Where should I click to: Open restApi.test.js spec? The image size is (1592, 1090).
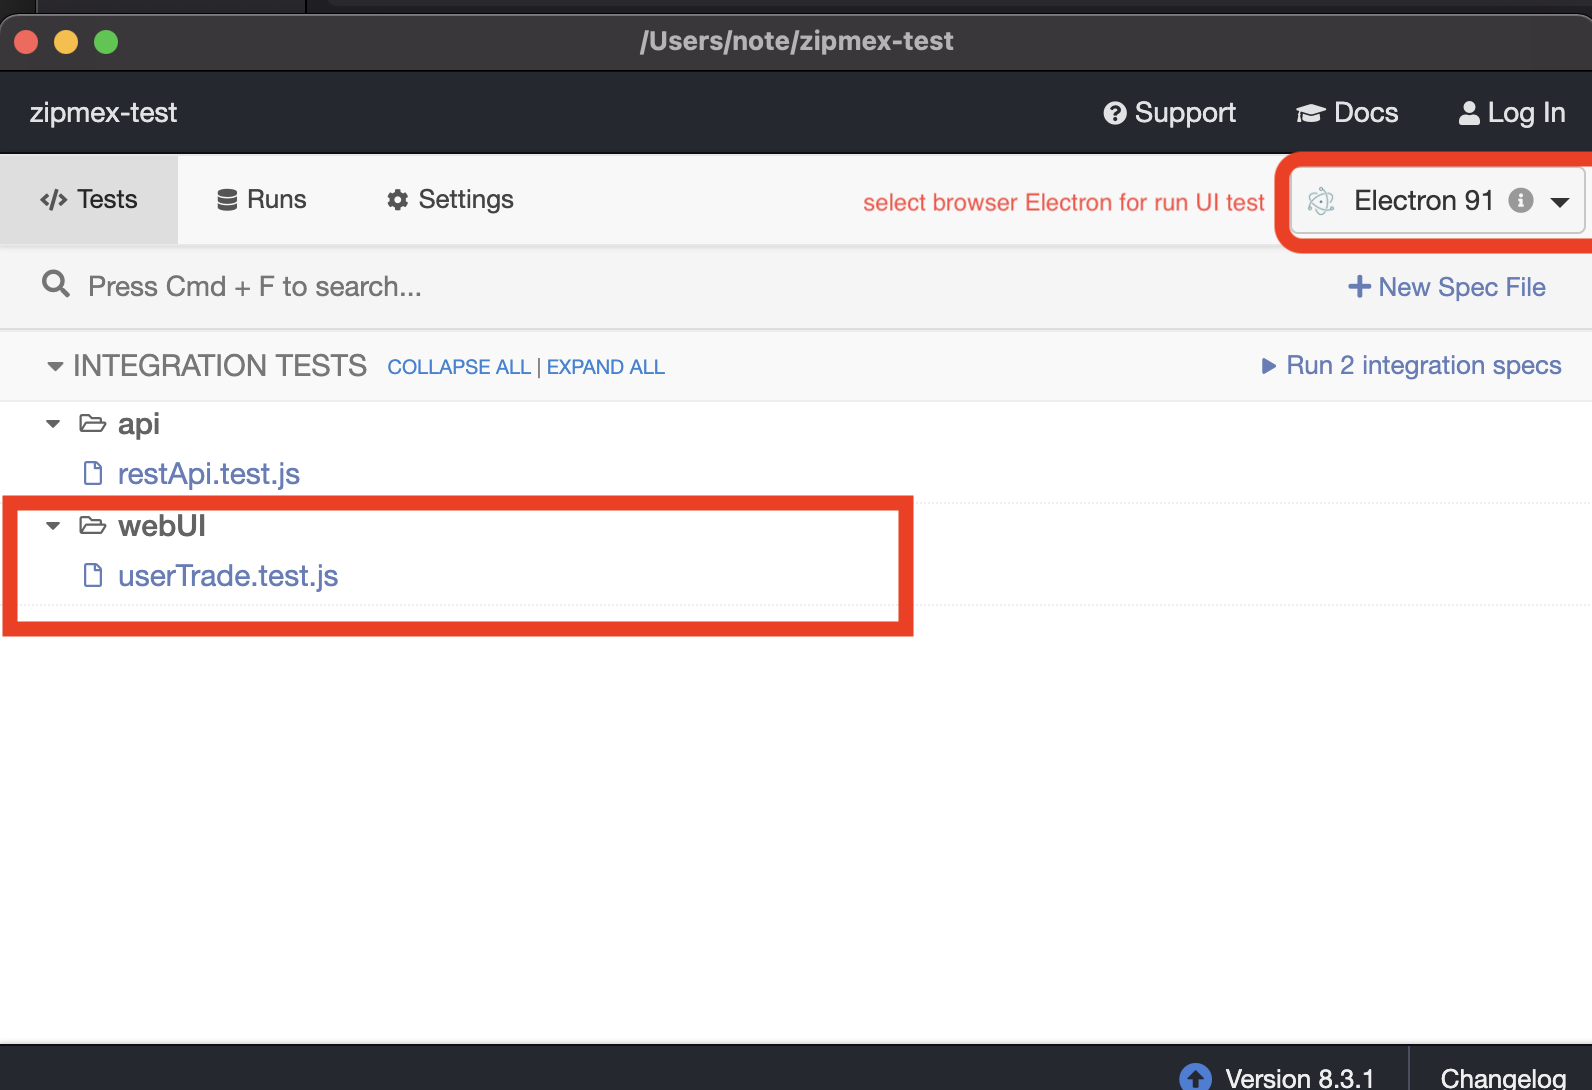point(209,474)
